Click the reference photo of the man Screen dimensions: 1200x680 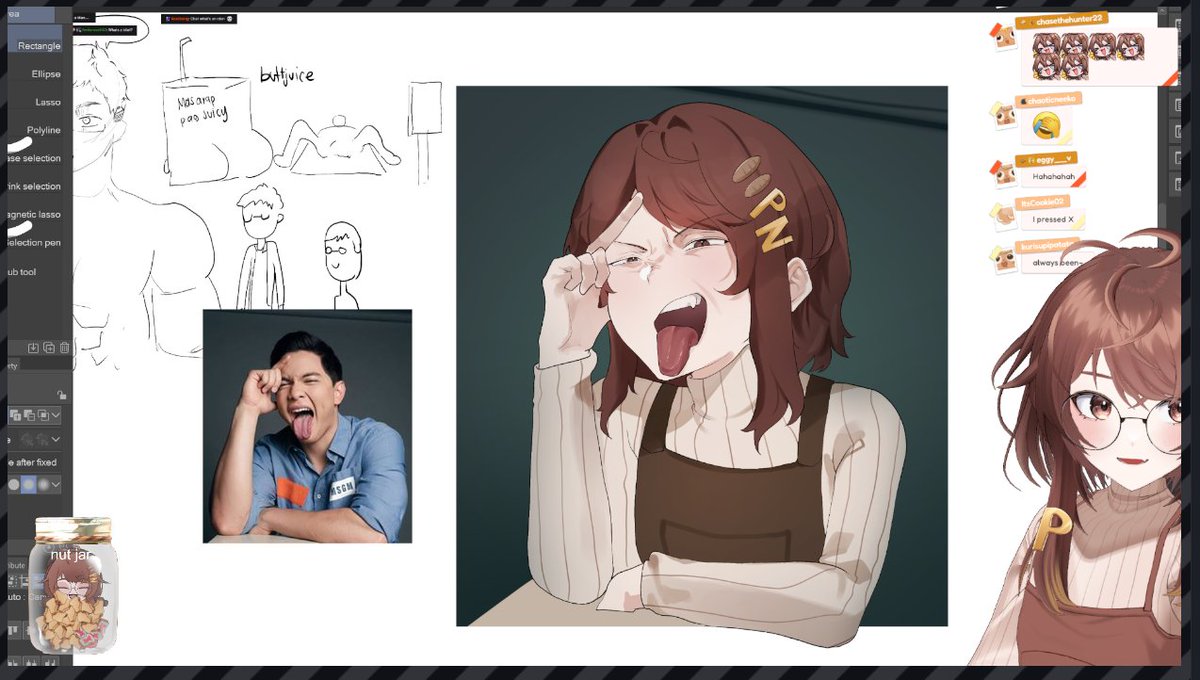pyautogui.click(x=307, y=426)
